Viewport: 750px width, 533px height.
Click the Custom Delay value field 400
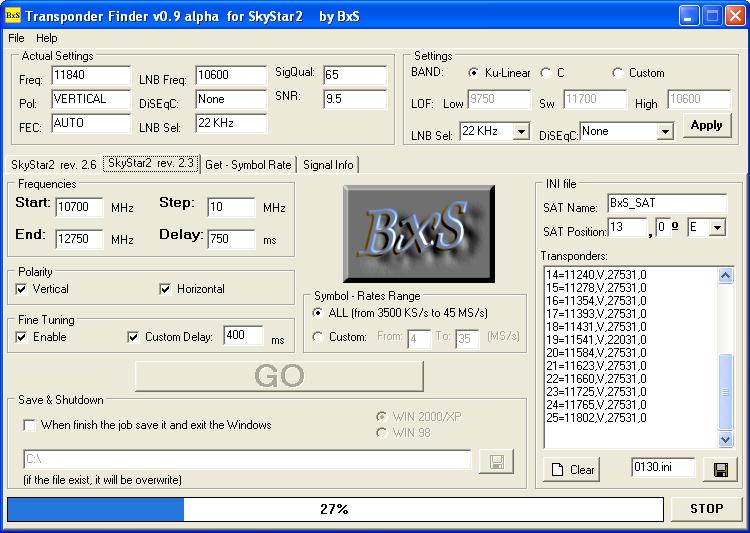click(243, 335)
